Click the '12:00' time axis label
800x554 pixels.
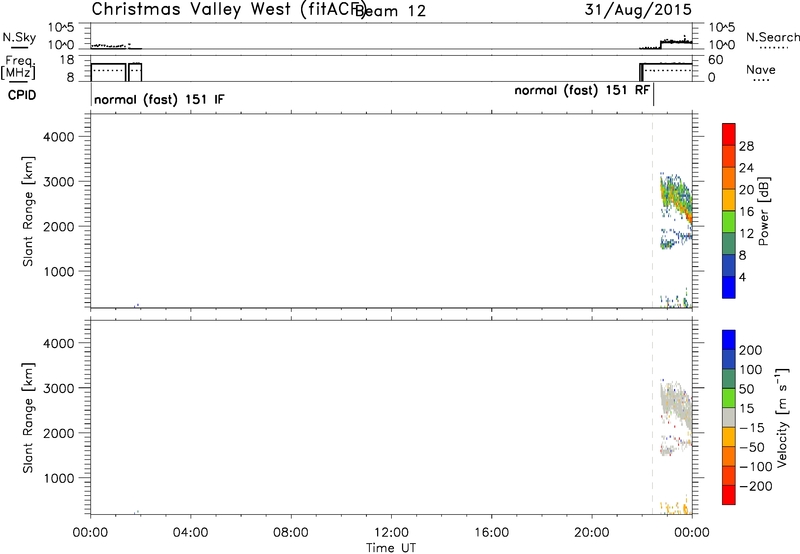click(391, 533)
